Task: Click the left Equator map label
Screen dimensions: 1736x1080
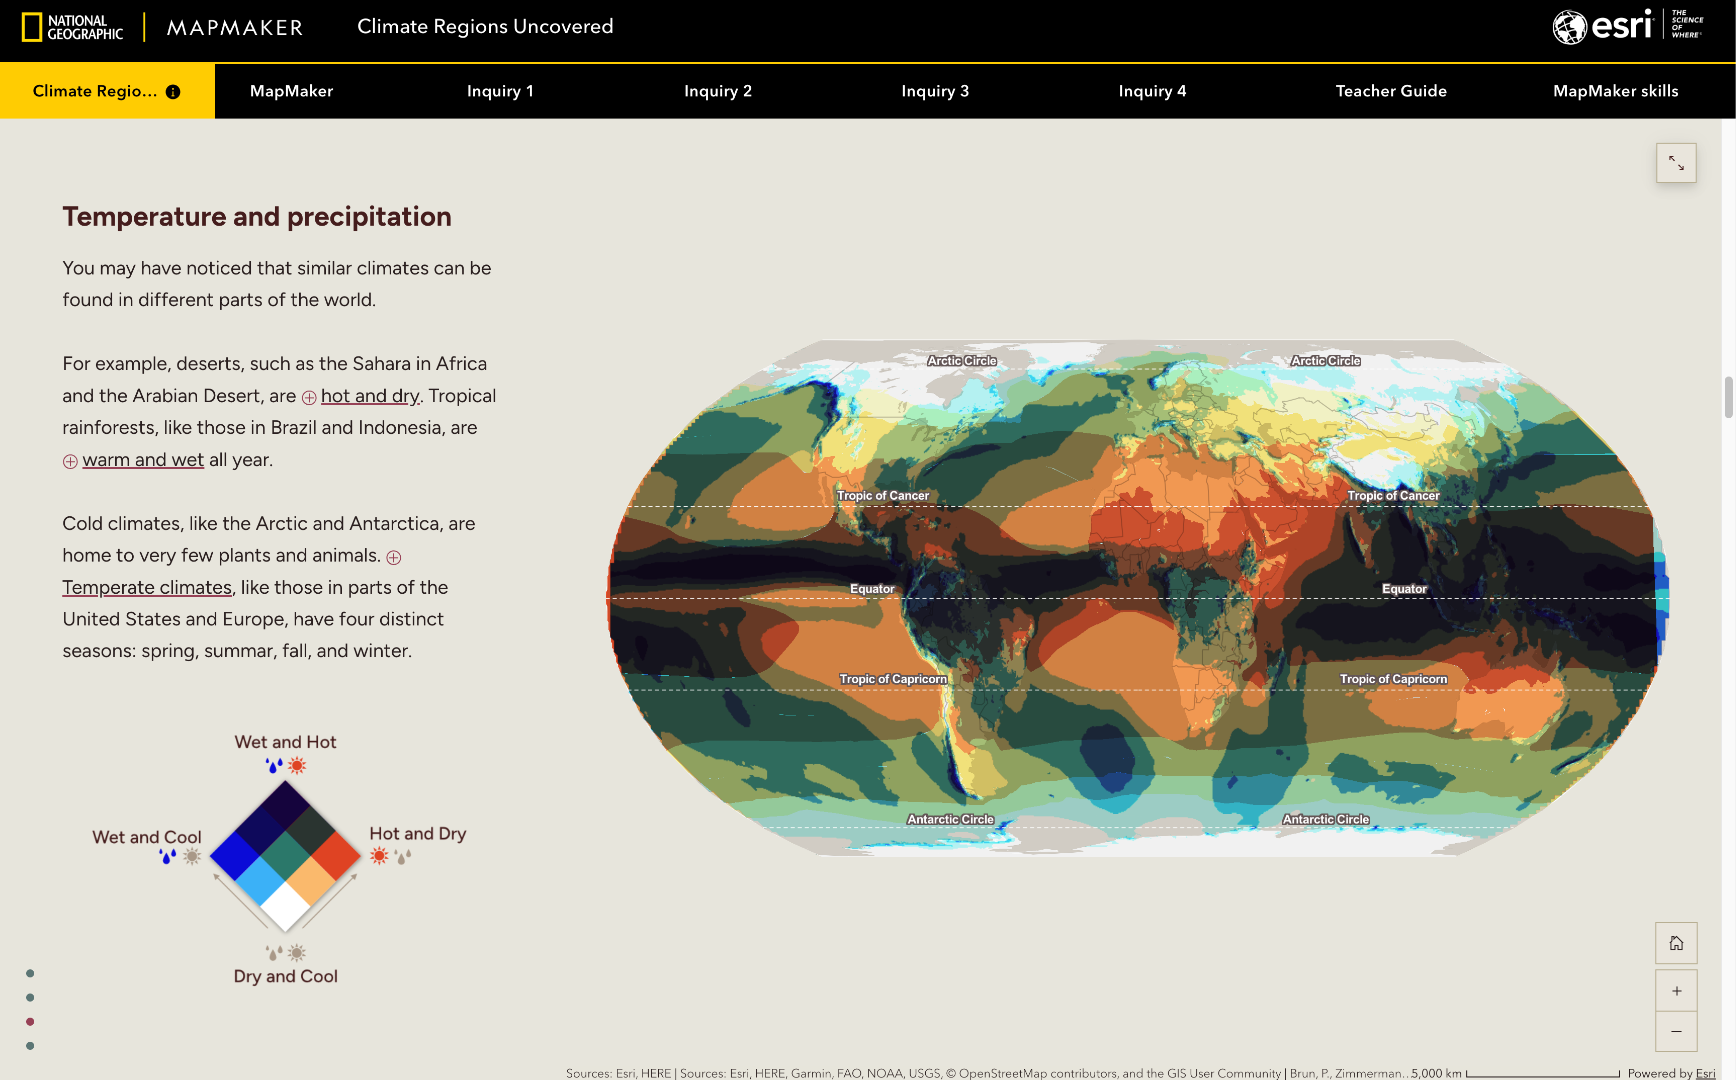Action: point(872,589)
